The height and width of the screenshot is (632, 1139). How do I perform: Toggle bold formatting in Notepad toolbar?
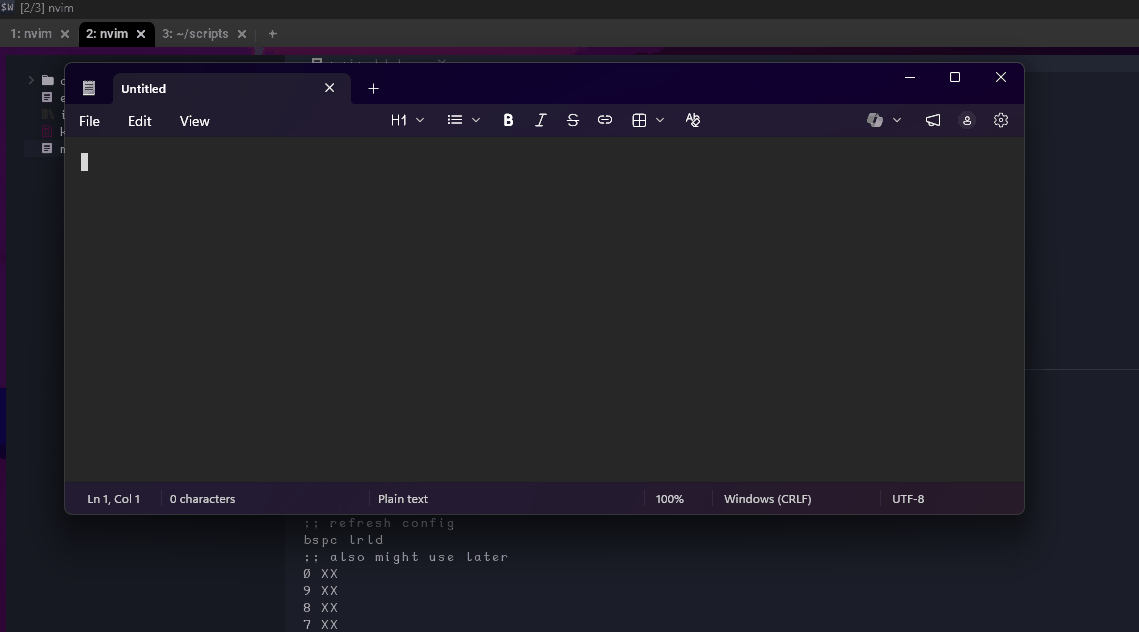[508, 120]
